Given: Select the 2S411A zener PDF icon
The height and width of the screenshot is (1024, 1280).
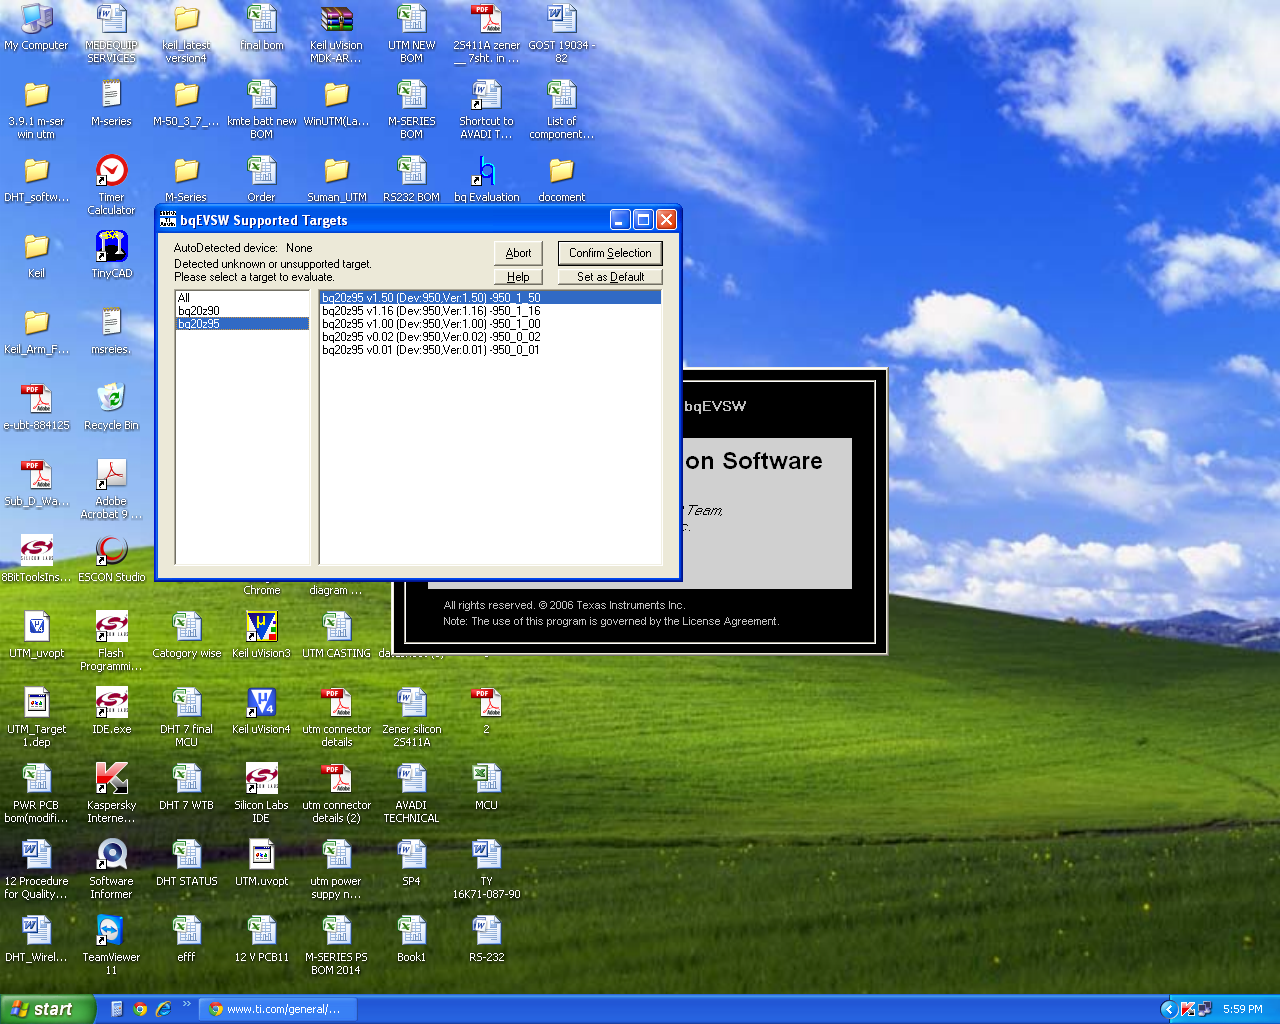Looking at the screenshot, I should tap(486, 34).
